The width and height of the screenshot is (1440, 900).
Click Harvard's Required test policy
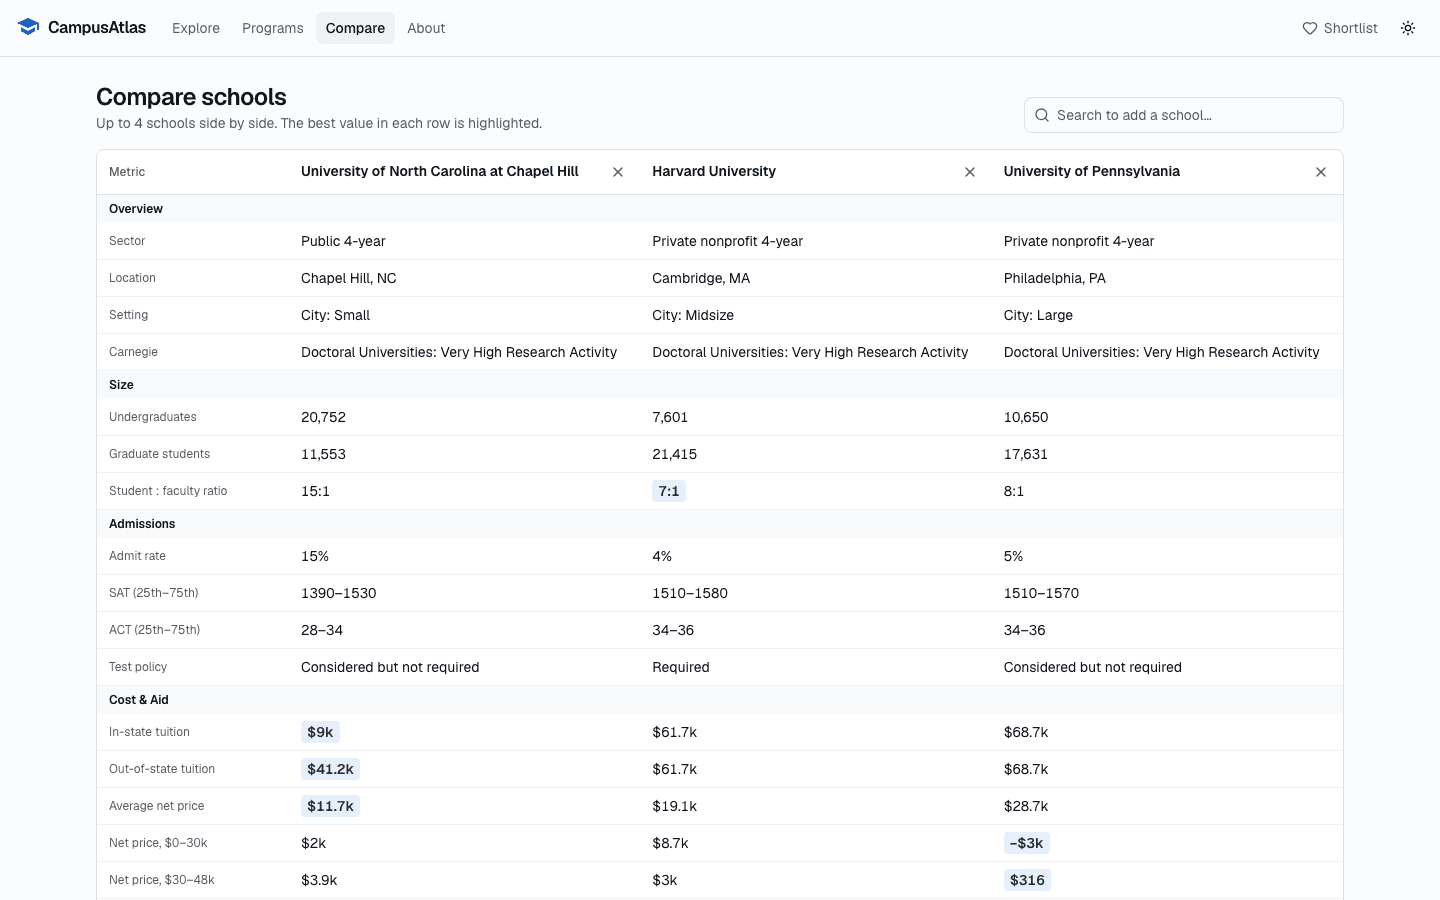point(681,667)
